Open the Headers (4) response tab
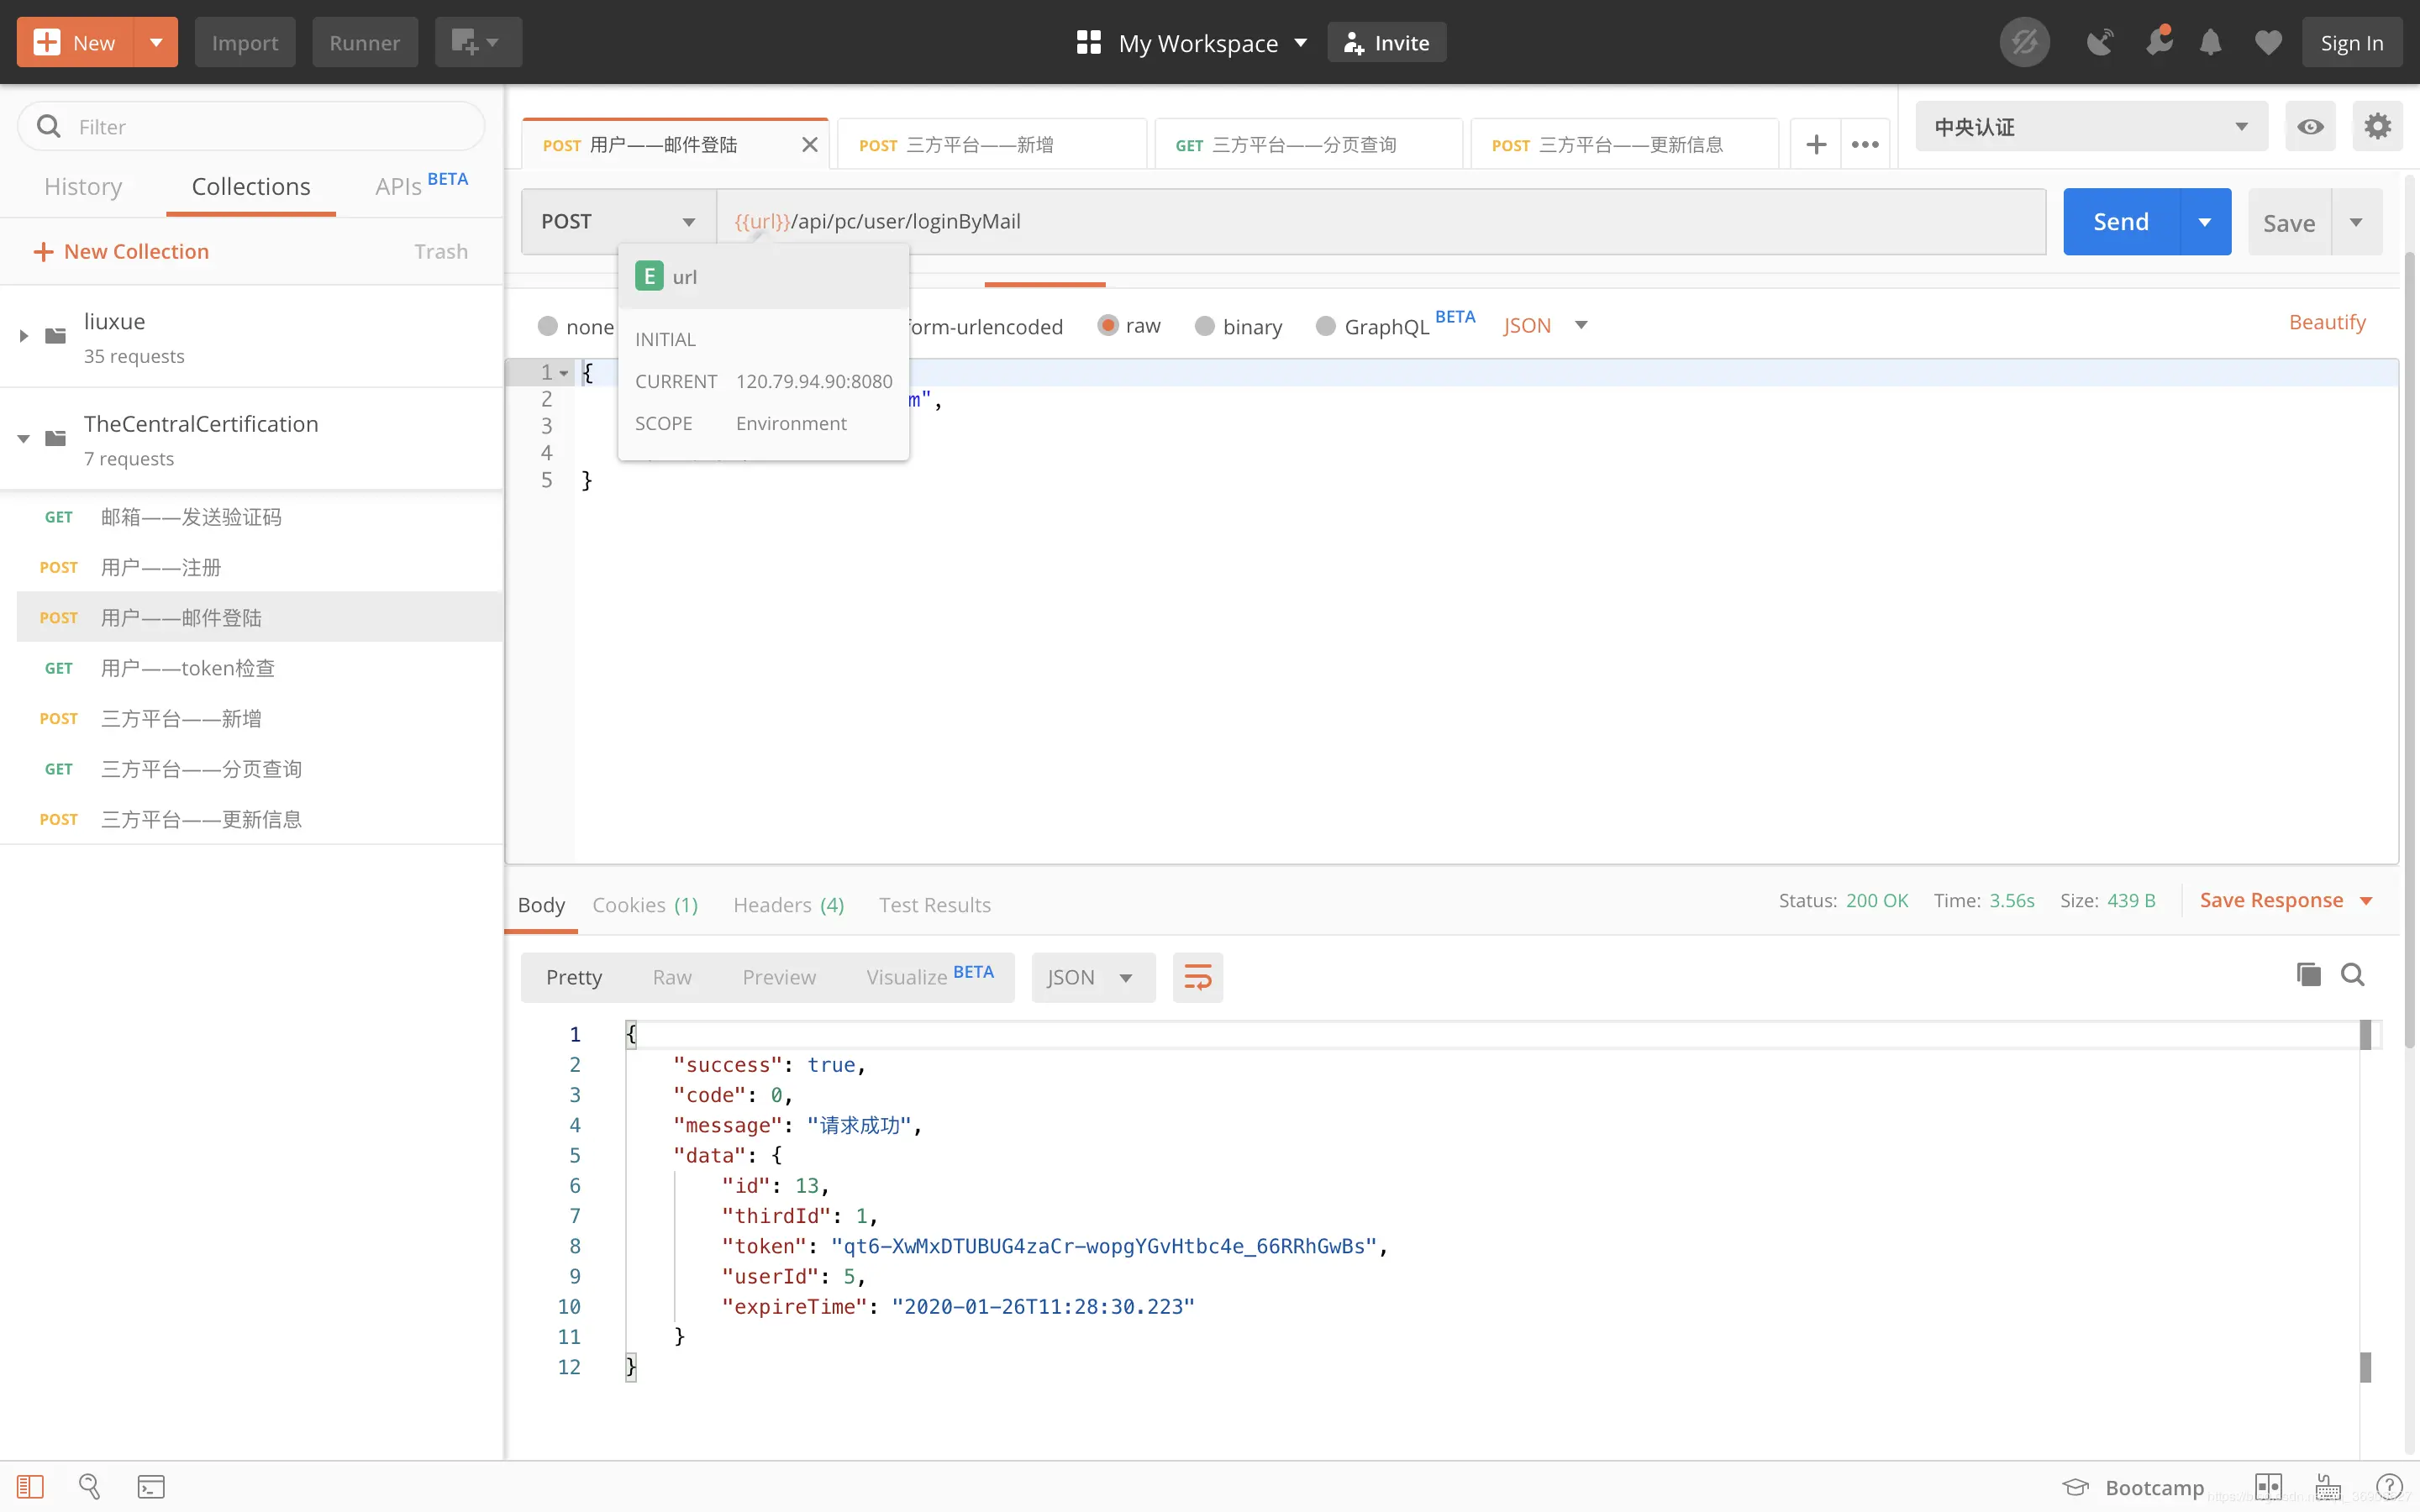The width and height of the screenshot is (2420, 1512). click(x=788, y=904)
